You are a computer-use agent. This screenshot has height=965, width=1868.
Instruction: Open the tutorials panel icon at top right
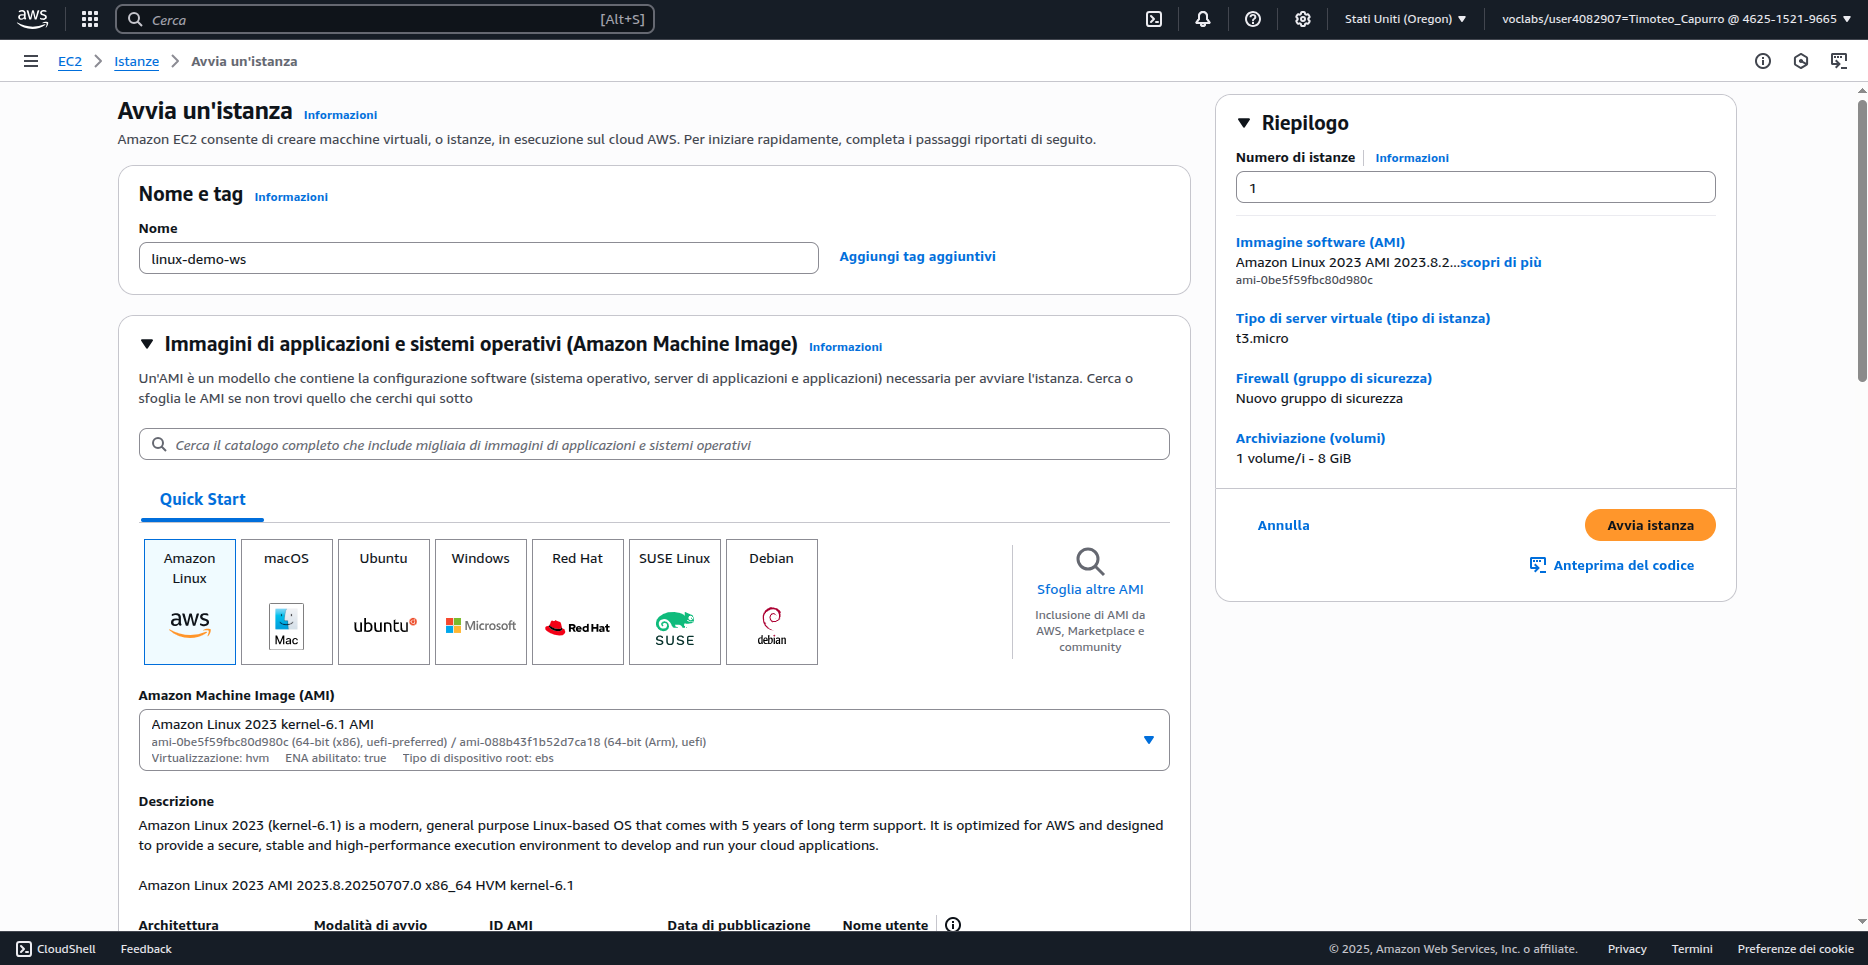[x=1839, y=61]
